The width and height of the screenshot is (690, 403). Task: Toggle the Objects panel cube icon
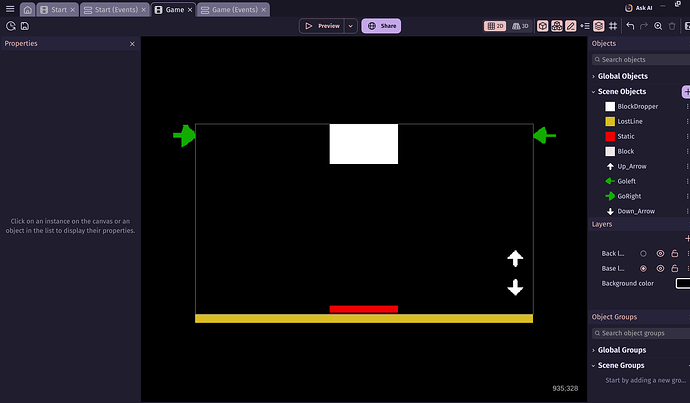click(543, 26)
